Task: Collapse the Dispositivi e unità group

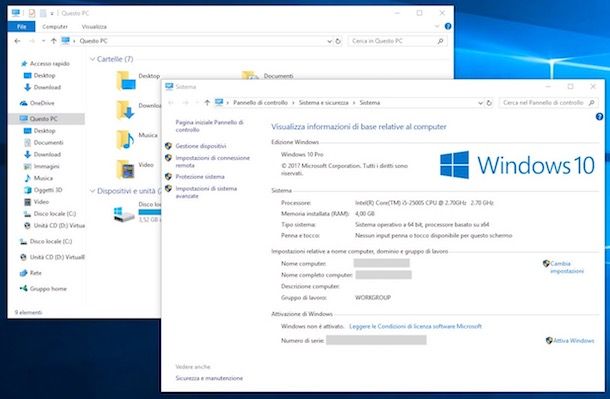Action: point(93,191)
